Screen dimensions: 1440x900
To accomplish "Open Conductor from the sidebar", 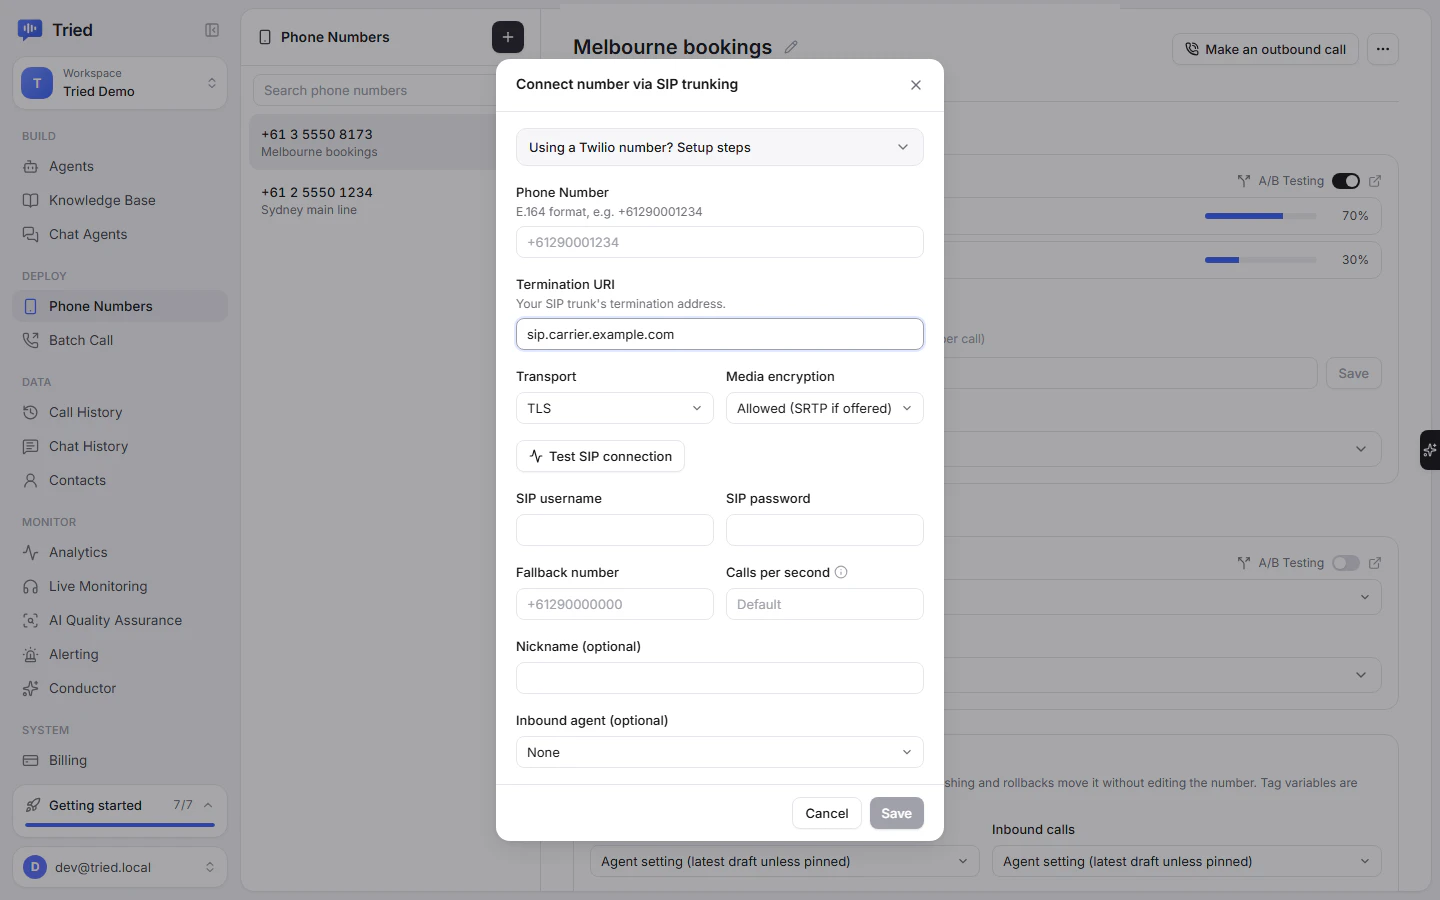I will tap(120, 688).
